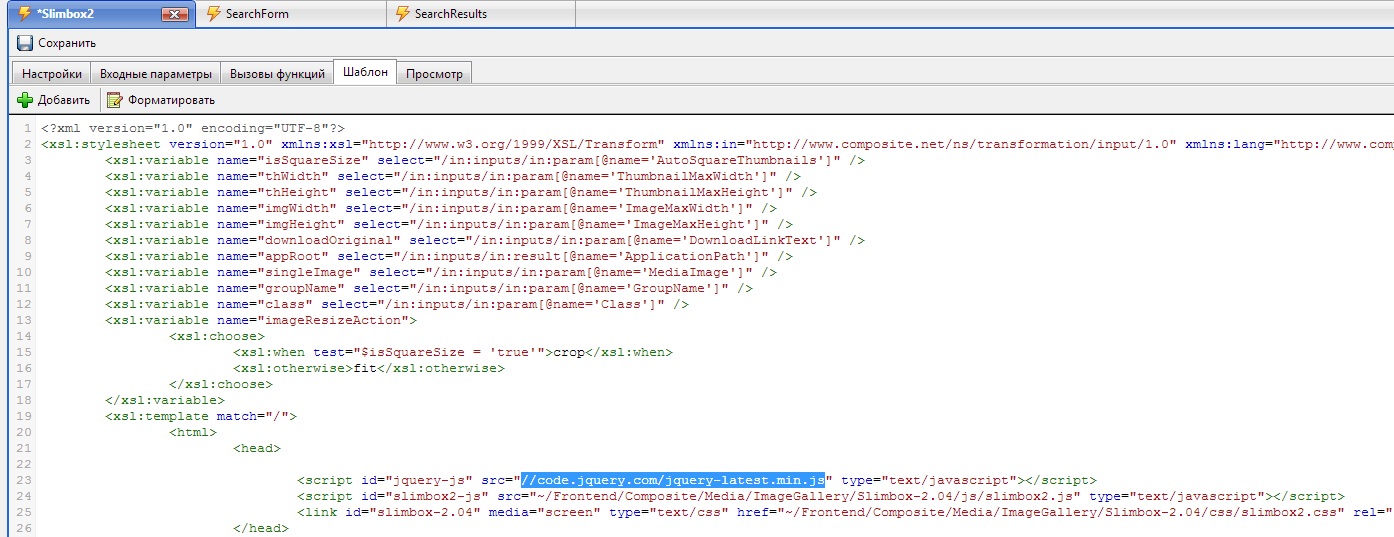Open the Вызовы функций tab

tap(277, 74)
